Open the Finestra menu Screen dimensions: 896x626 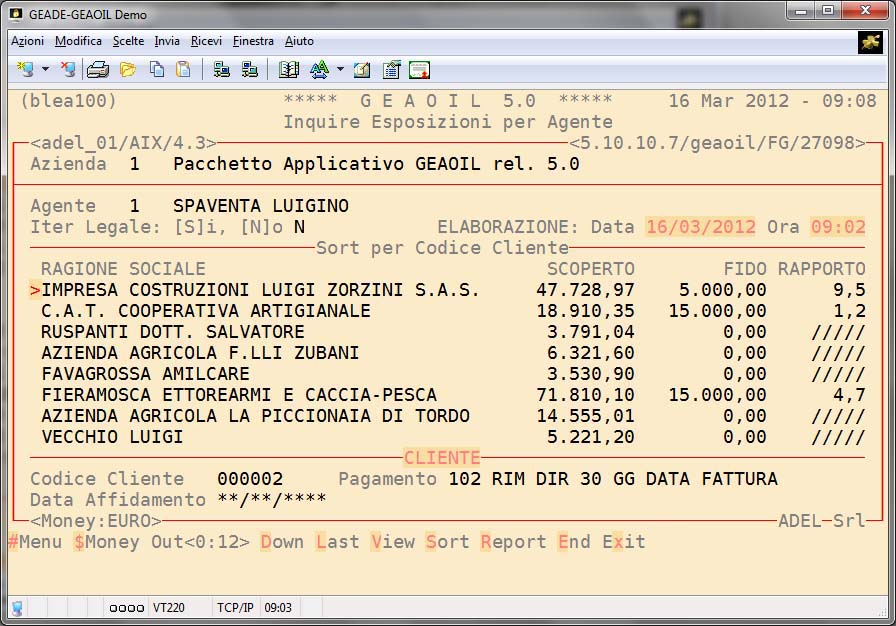[253, 41]
